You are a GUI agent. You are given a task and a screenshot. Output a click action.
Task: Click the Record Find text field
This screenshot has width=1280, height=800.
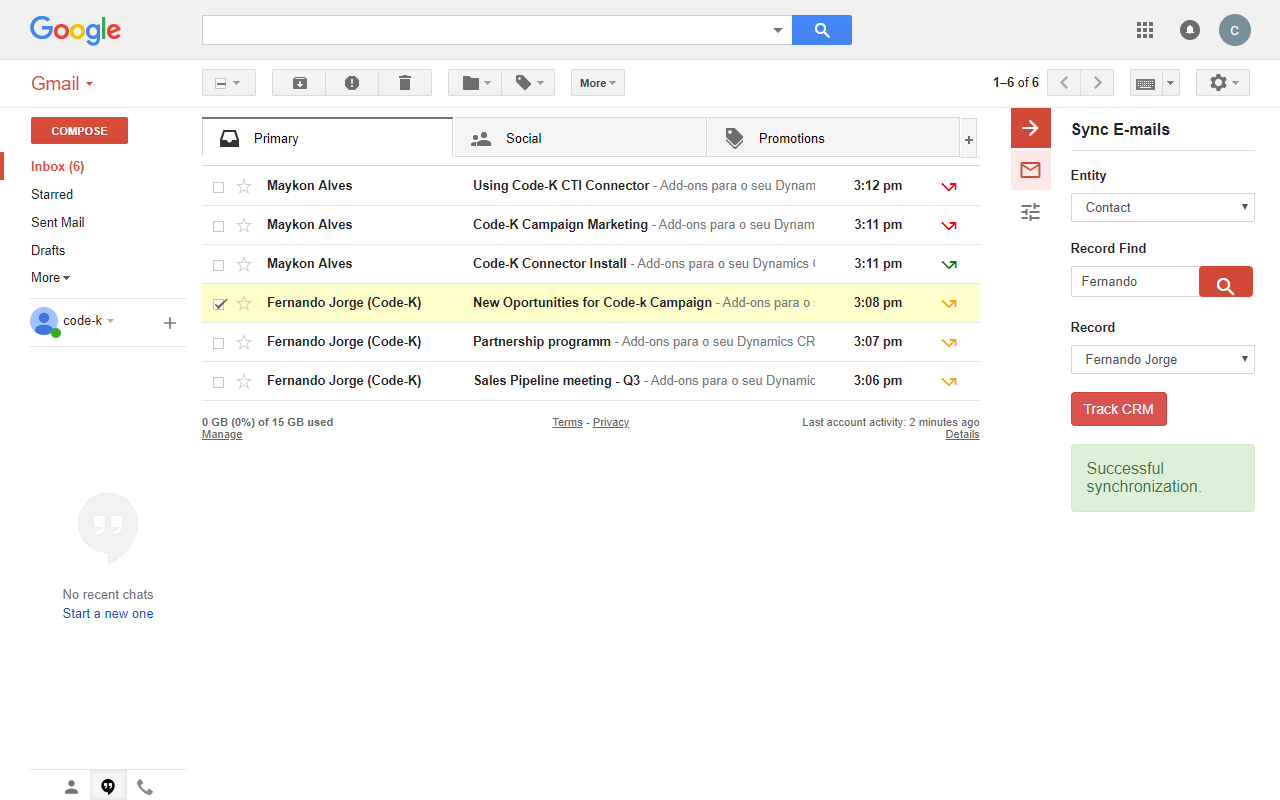click(x=1135, y=282)
